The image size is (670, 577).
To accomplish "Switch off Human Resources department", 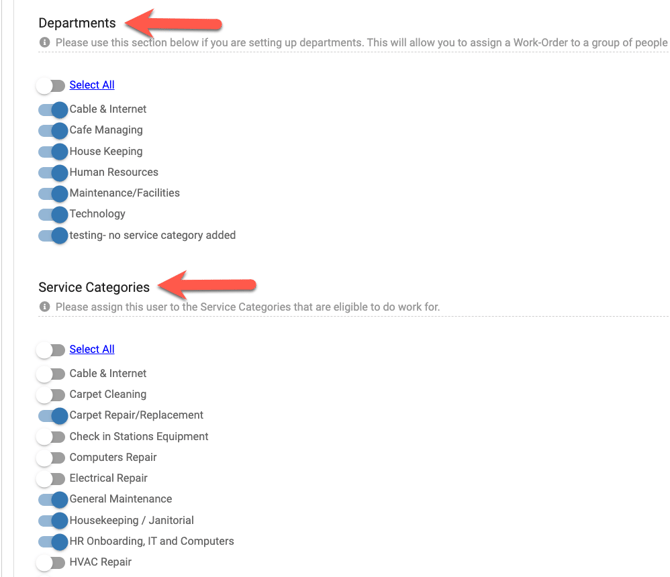I will click(x=53, y=173).
